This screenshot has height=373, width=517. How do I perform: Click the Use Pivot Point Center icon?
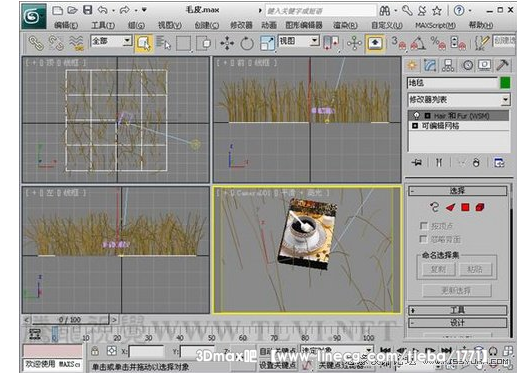point(331,43)
